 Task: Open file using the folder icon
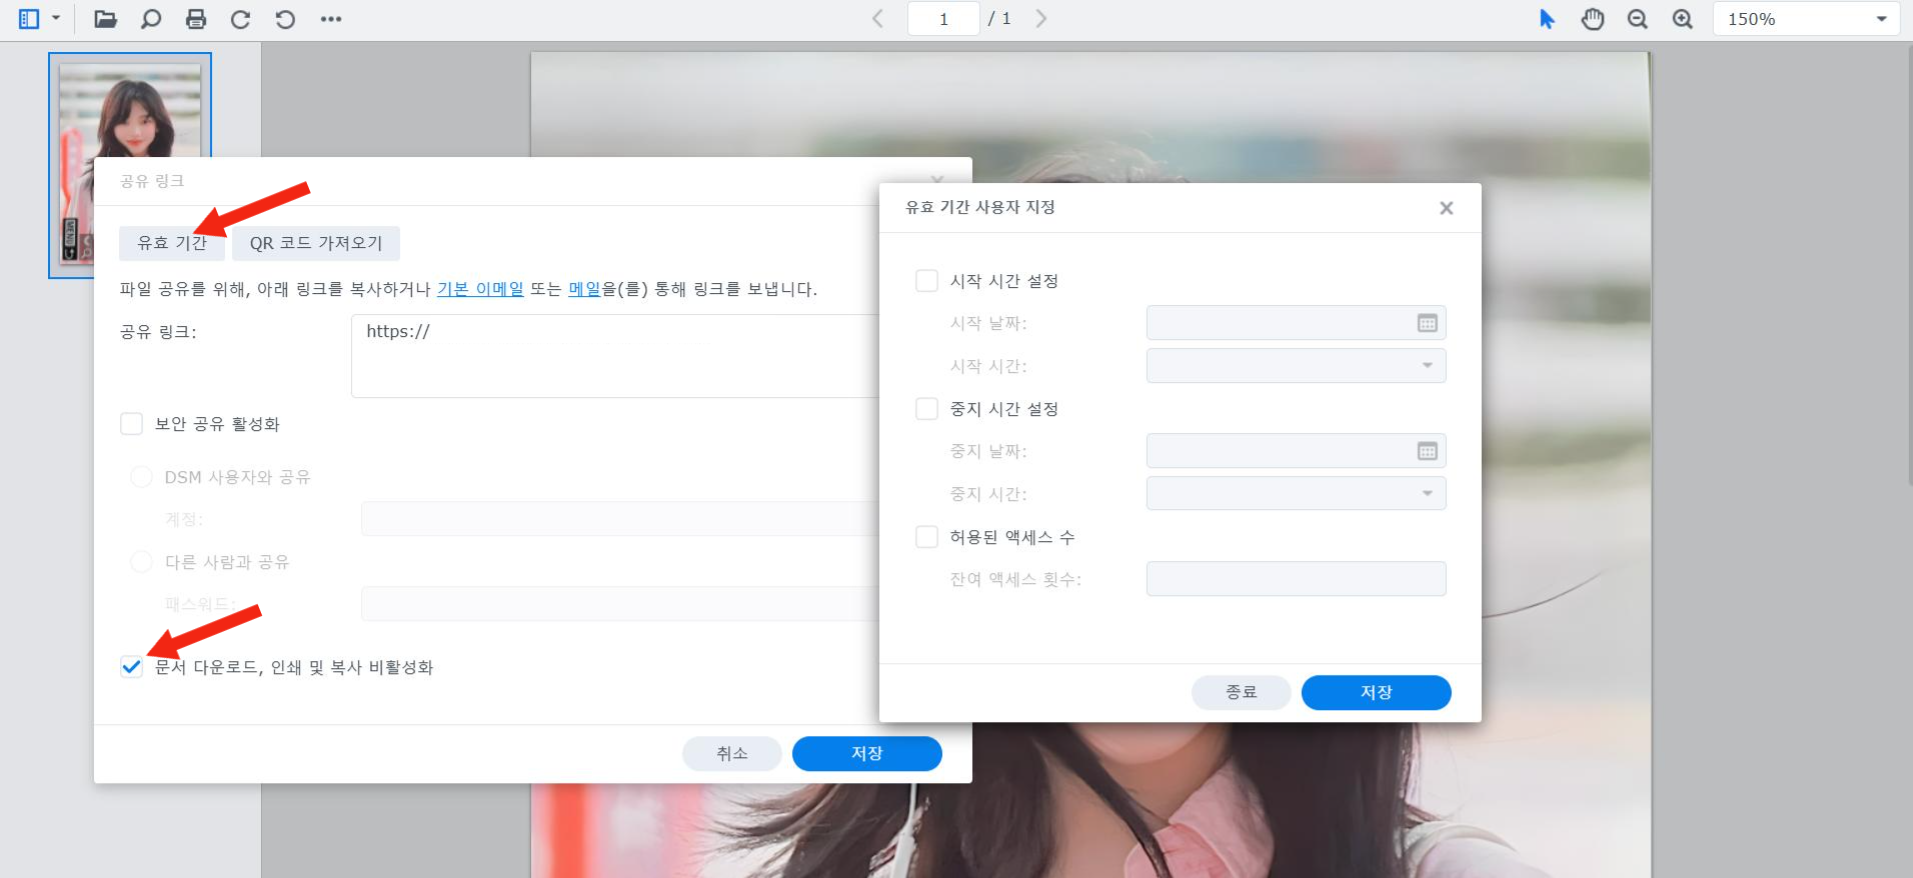105,19
